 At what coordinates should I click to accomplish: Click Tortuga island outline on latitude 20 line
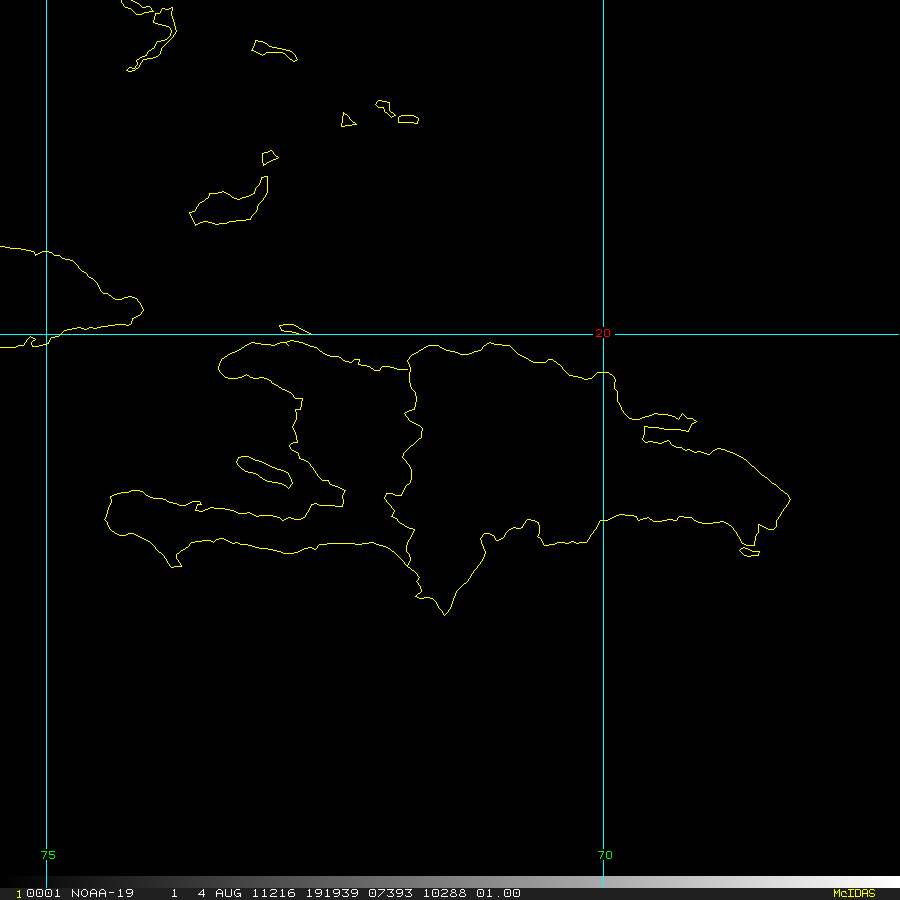(x=295, y=329)
